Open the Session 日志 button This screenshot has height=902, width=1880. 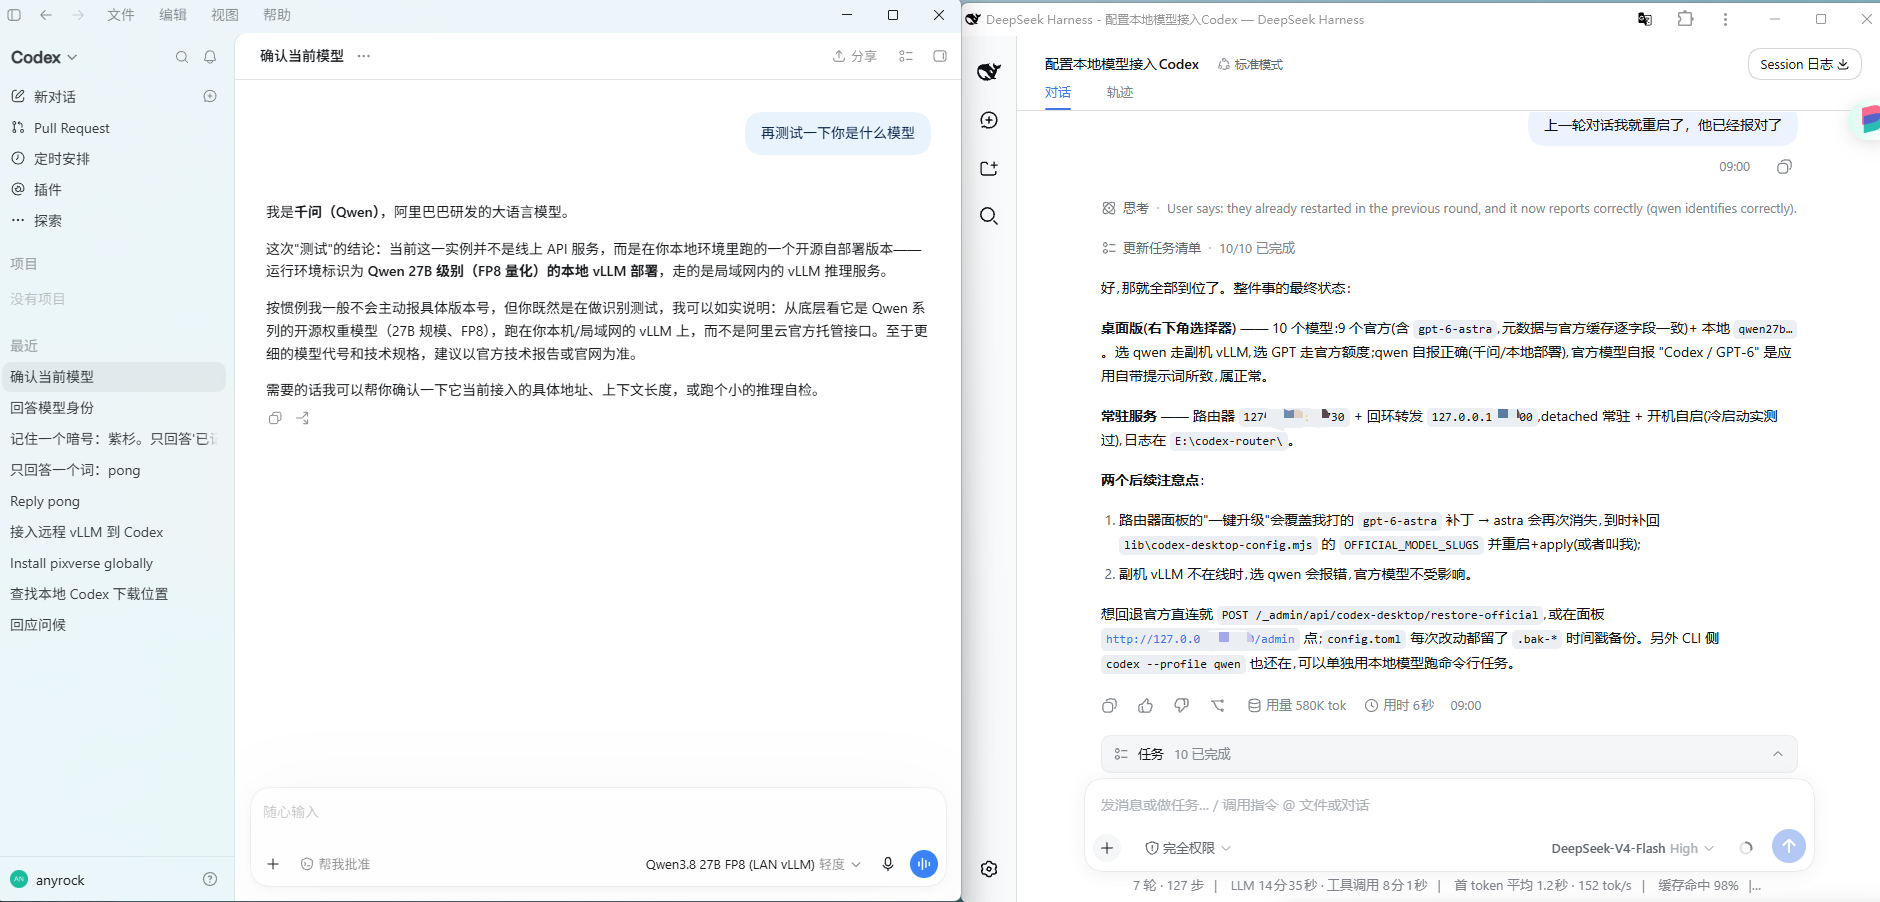(1805, 64)
